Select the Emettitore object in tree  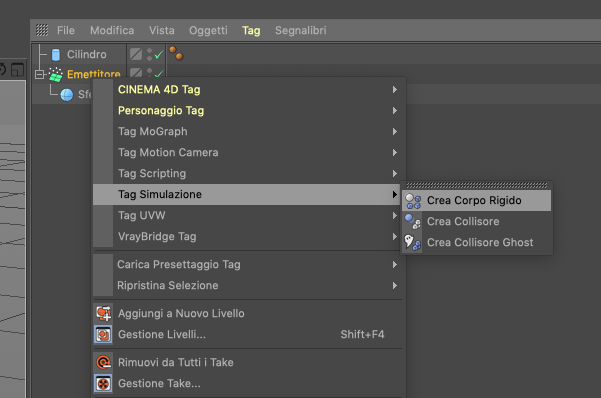(x=94, y=74)
